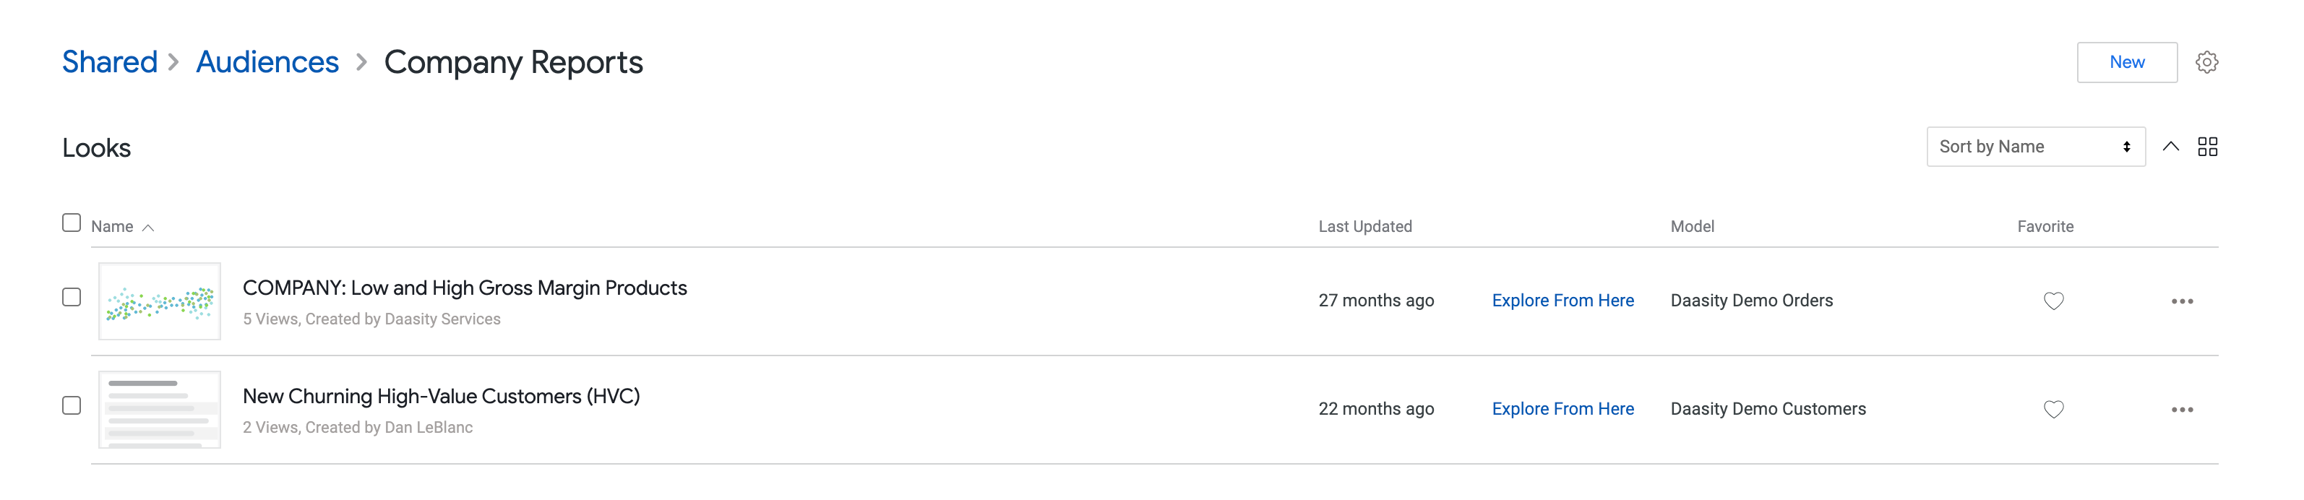Image resolution: width=2304 pixels, height=500 pixels.
Task: Explore From Here for Daasity Demo Orders
Action: 1562,301
